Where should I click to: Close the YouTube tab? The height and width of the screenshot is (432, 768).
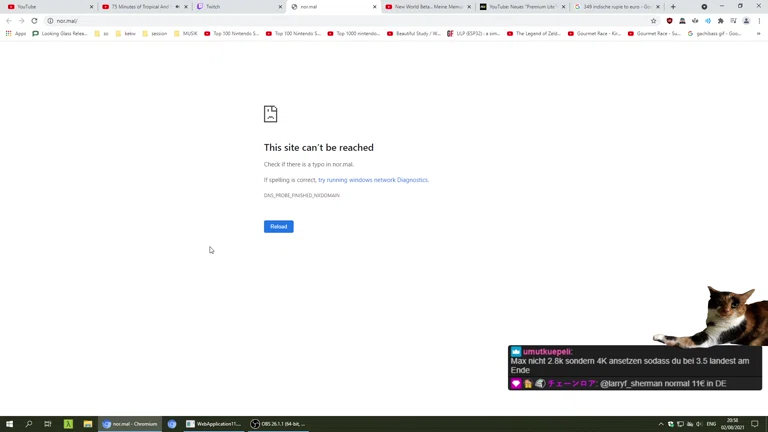pos(91,7)
